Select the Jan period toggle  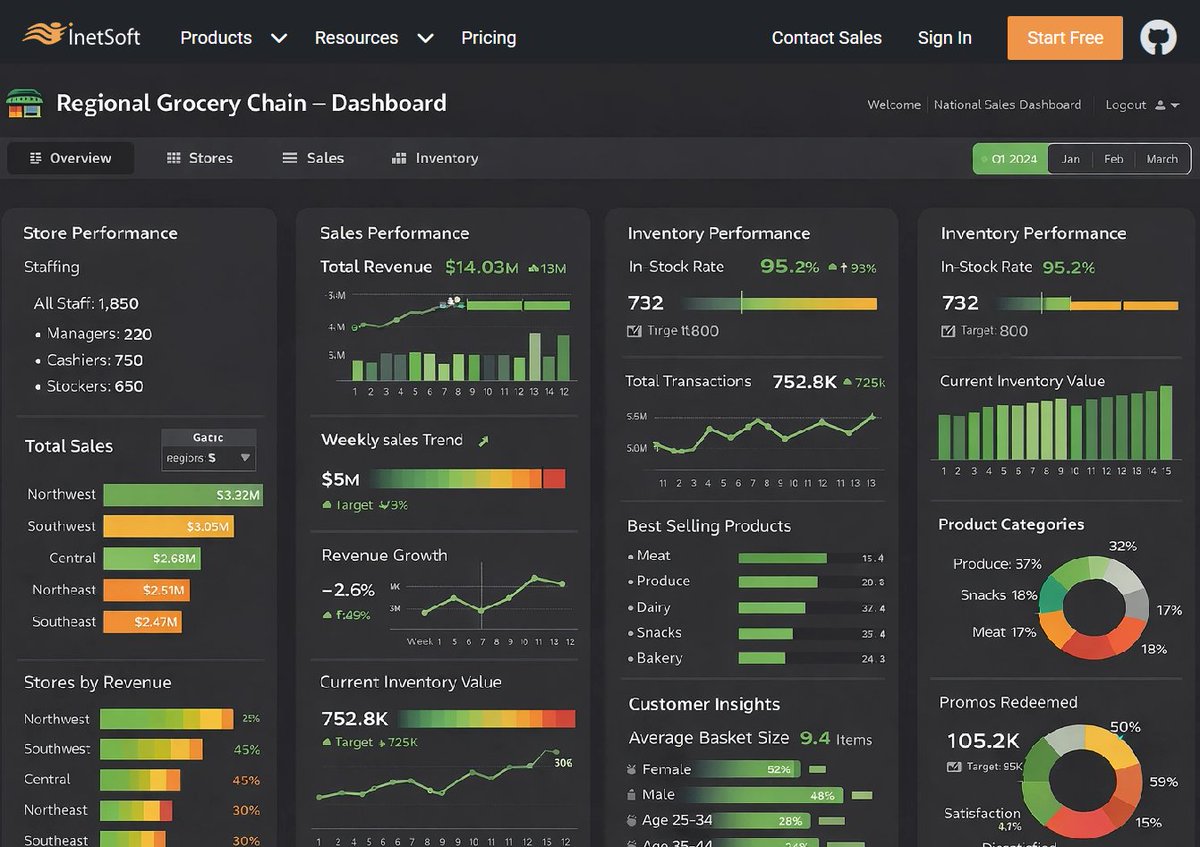coord(1070,159)
